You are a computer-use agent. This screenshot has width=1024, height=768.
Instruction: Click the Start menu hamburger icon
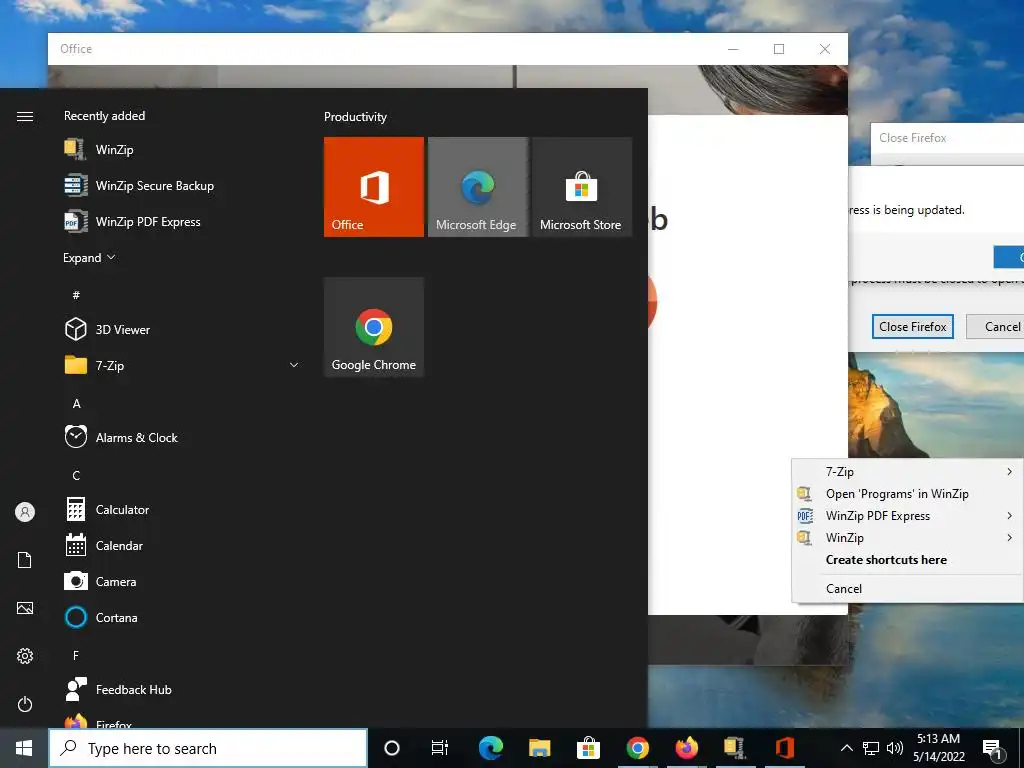click(x=25, y=116)
